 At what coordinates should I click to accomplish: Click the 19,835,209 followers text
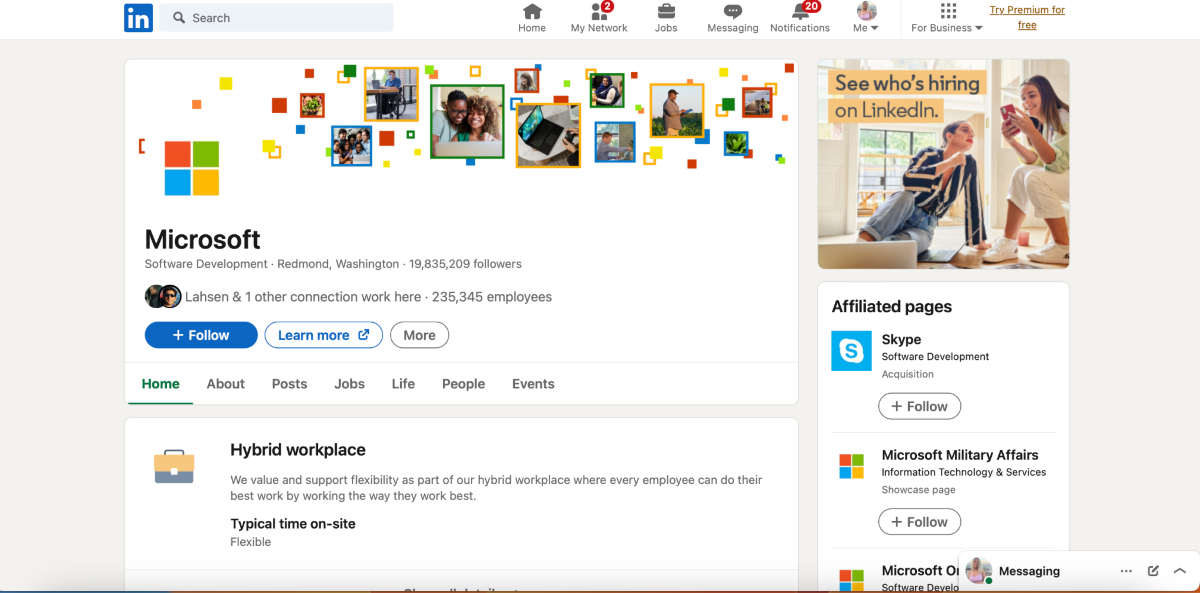(x=465, y=264)
